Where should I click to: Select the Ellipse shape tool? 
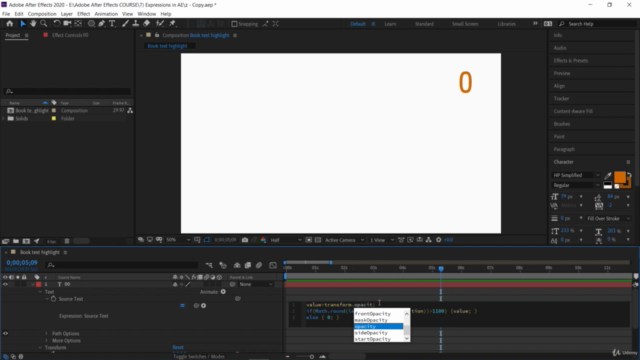click(x=91, y=24)
